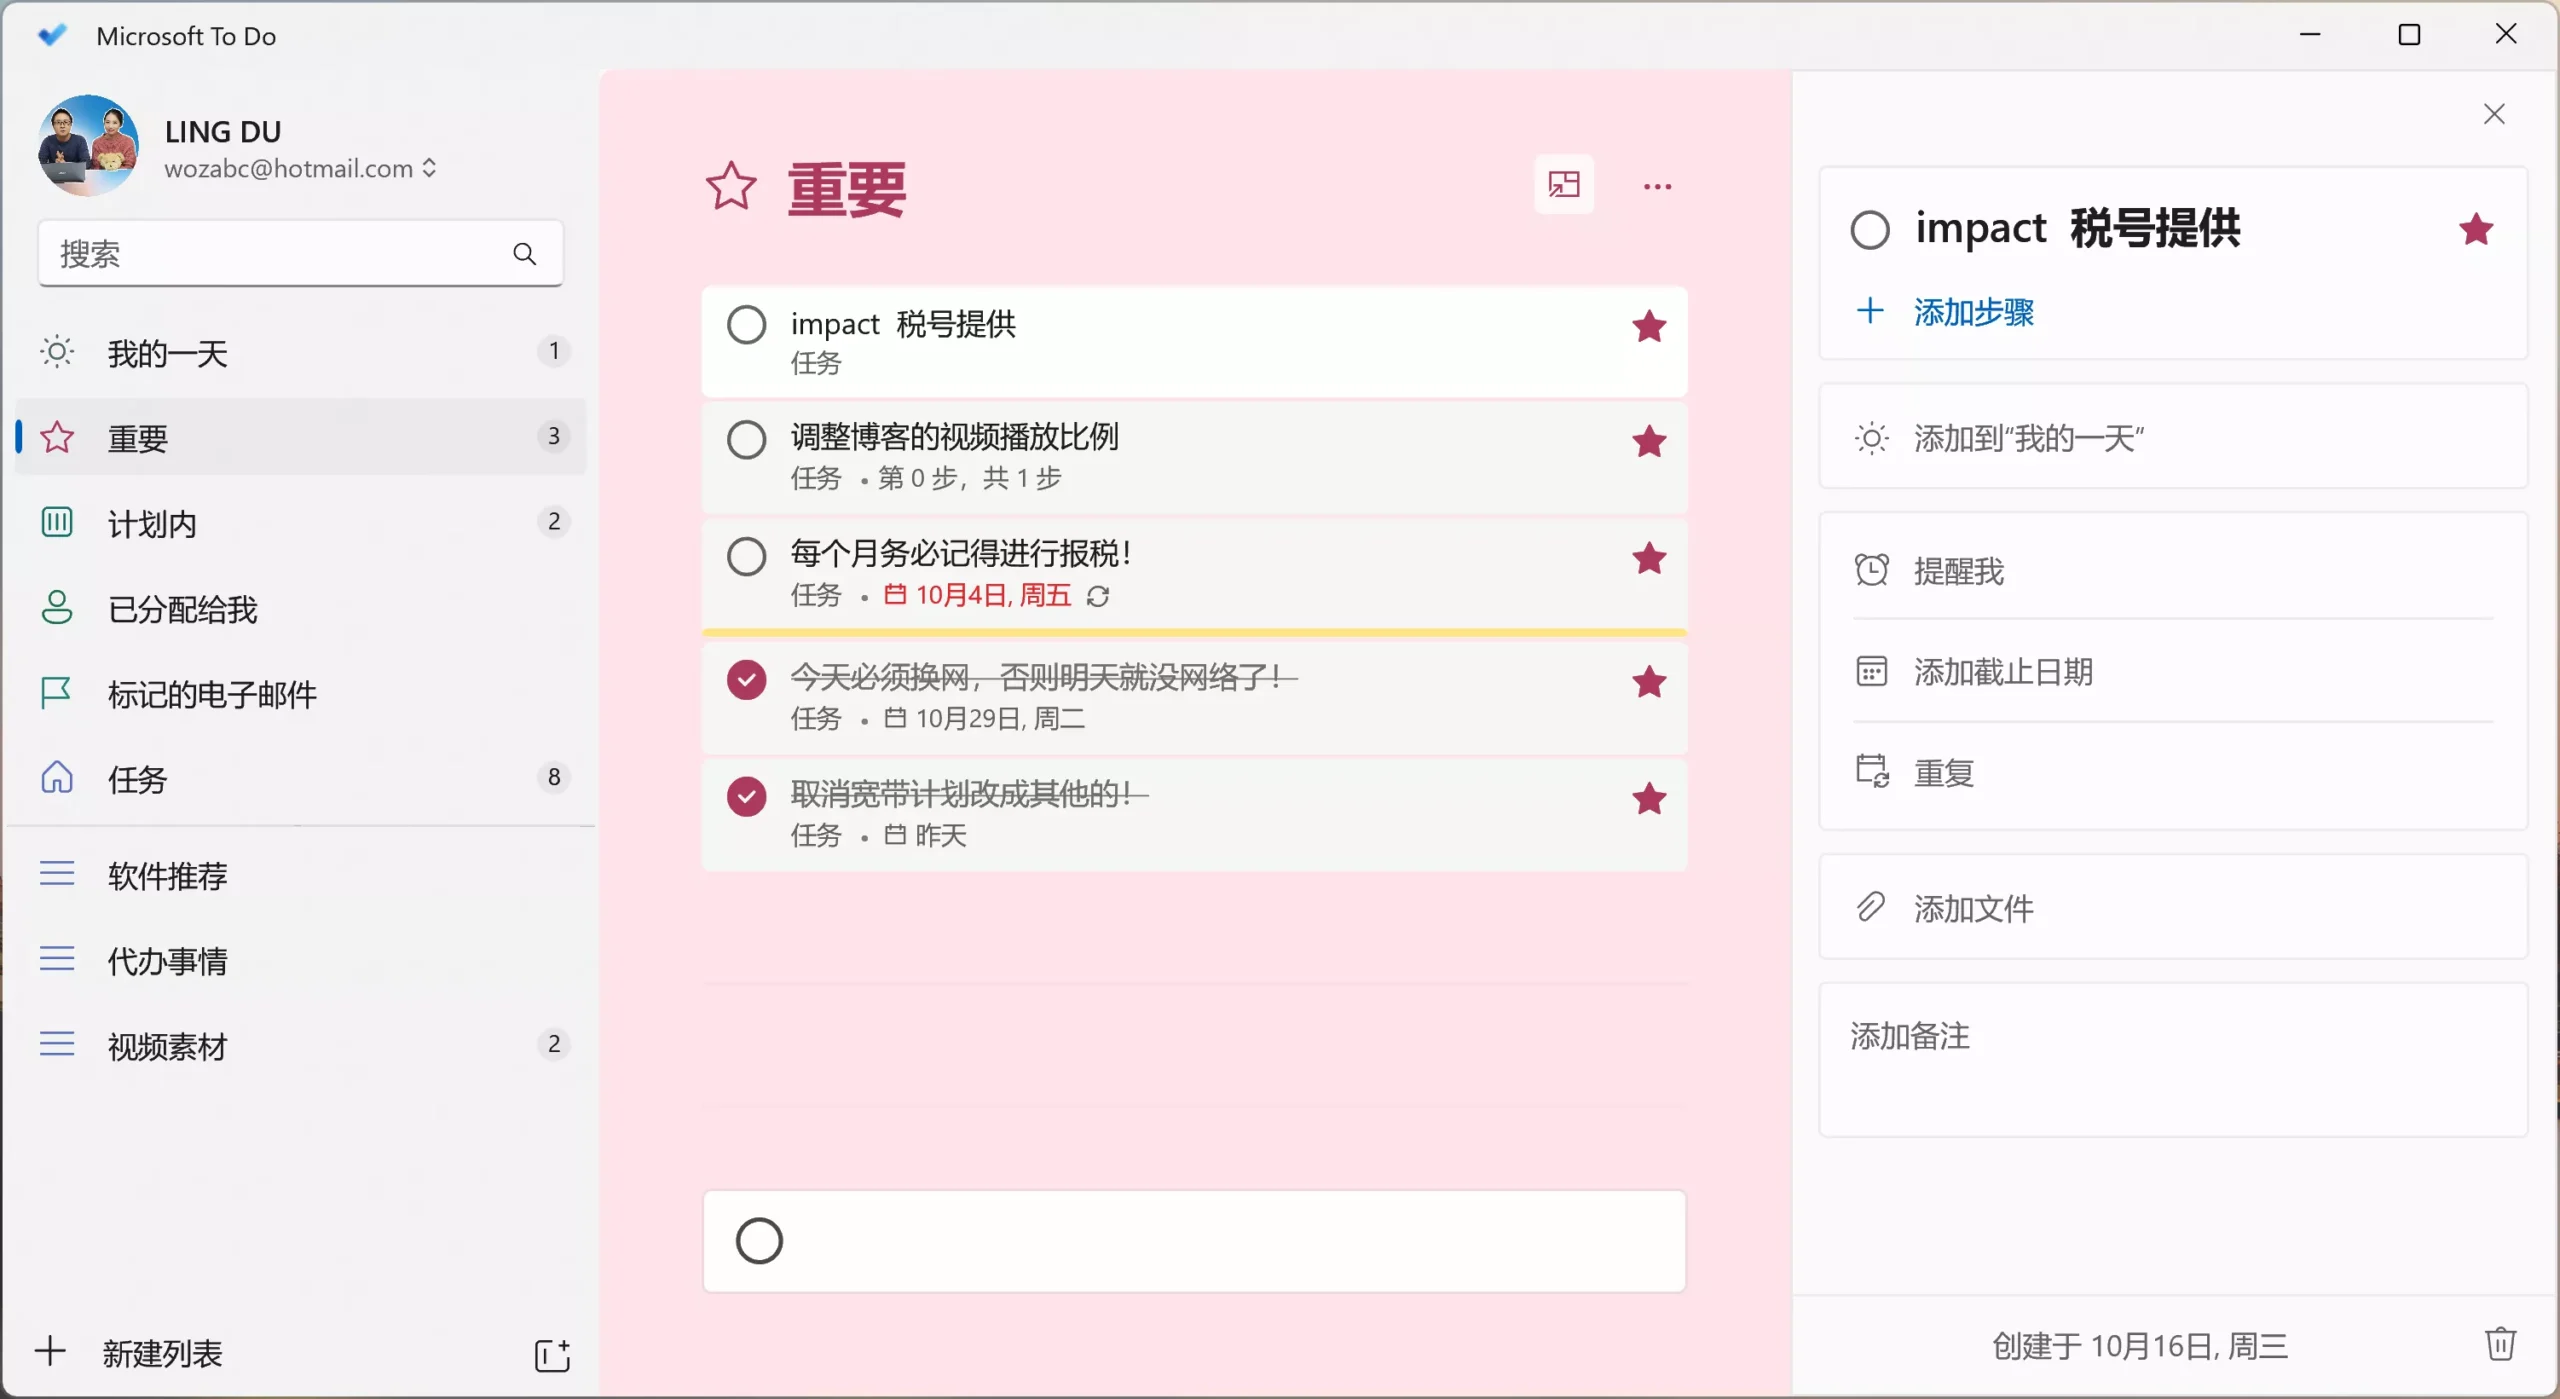Expand account switcher next to wozabc@hotmail.com
Viewport: 2560px width, 1399px height.
coord(429,168)
